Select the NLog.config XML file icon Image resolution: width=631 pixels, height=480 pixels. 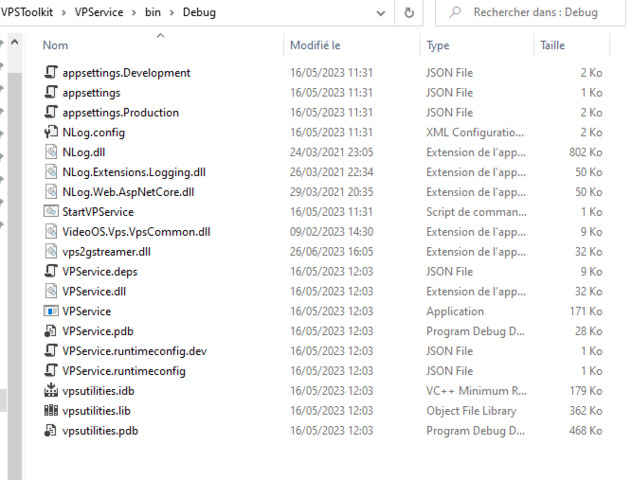pyautogui.click(x=52, y=132)
